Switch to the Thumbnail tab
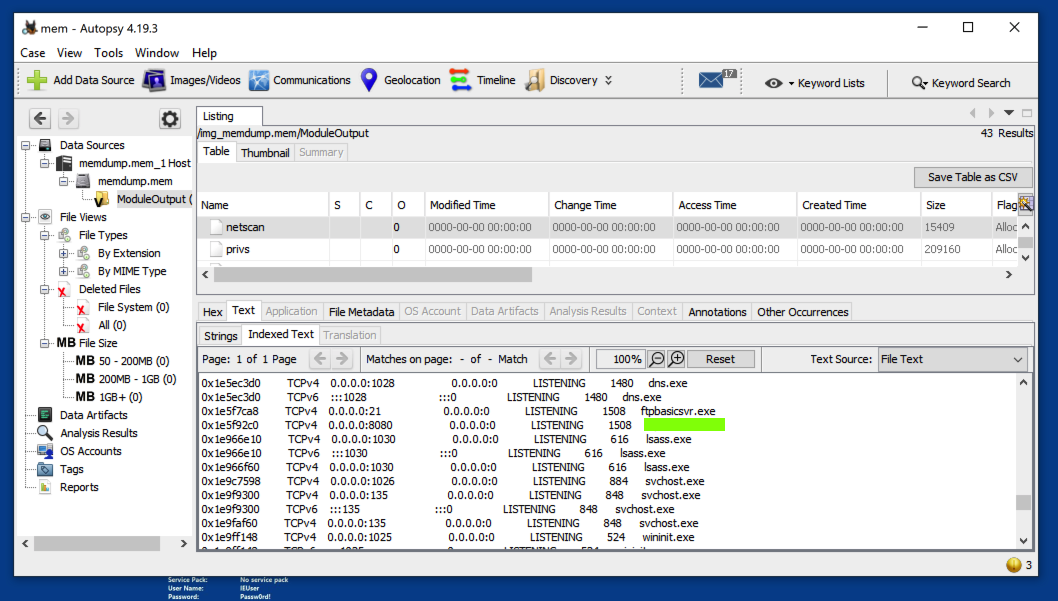The image size is (1058, 601). click(265, 153)
